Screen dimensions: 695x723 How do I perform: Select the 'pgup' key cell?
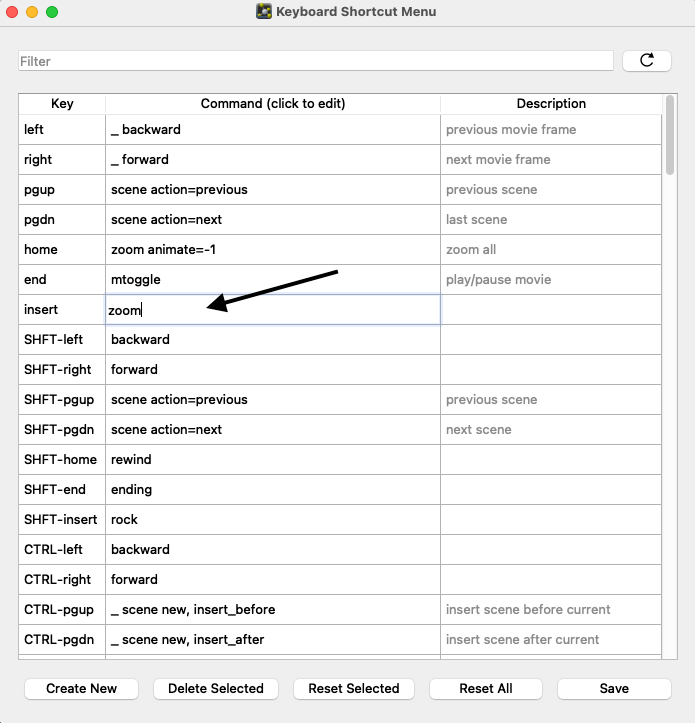coord(62,190)
